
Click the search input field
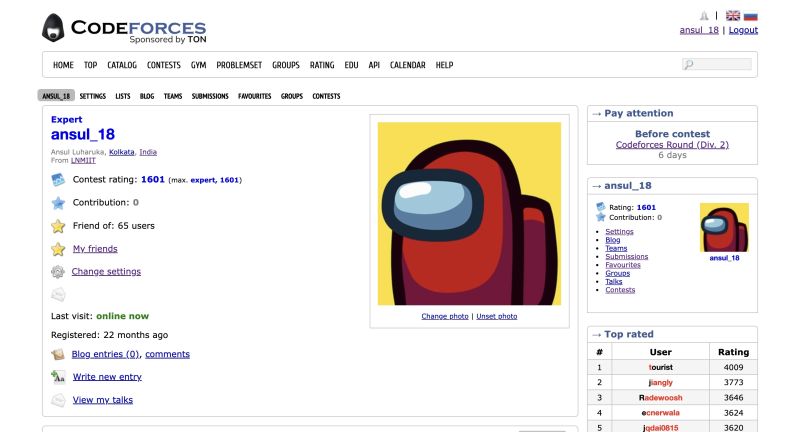click(716, 64)
